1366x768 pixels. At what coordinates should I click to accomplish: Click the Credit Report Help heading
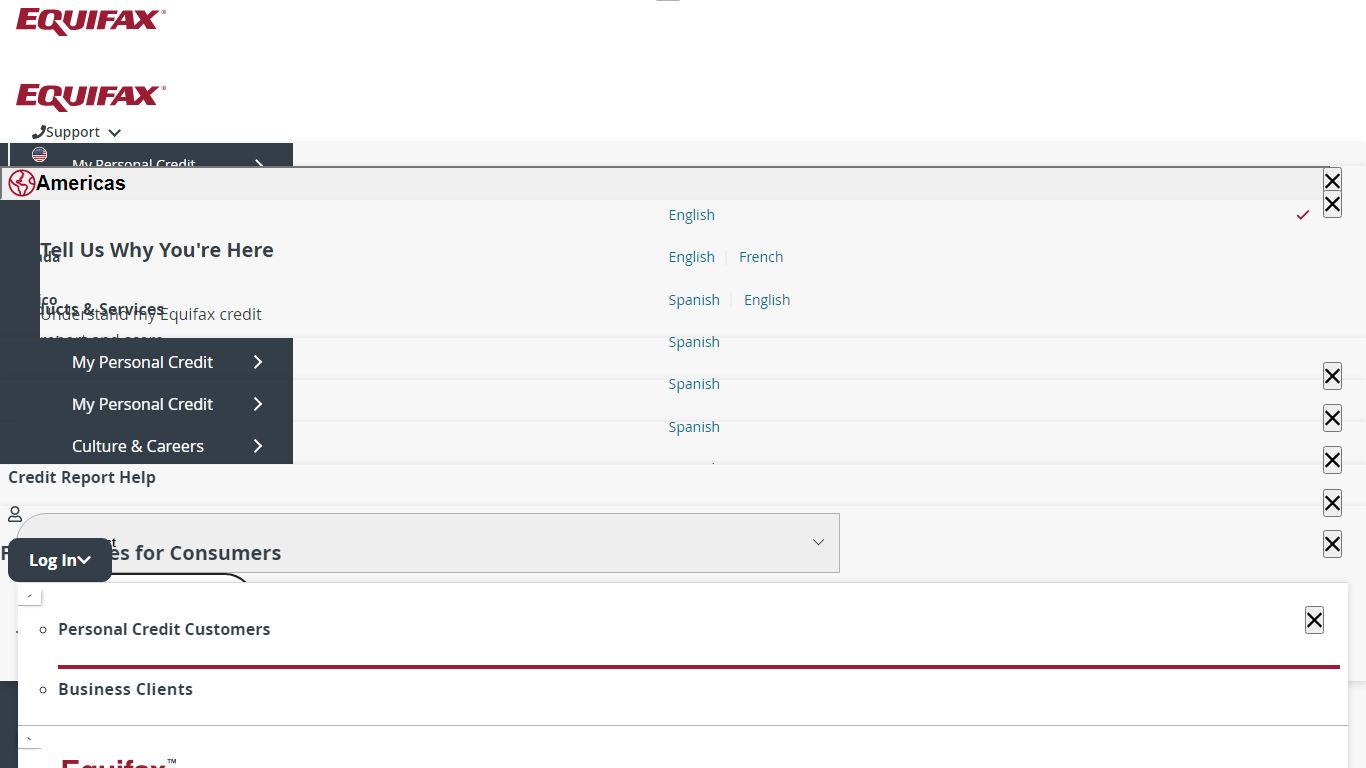[x=82, y=477]
